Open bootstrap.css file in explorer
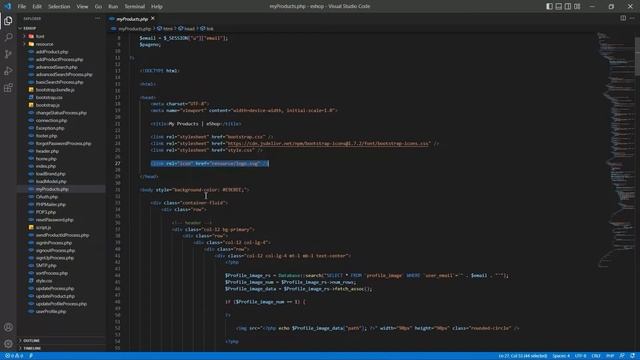This screenshot has height=360, width=640. click(x=49, y=98)
